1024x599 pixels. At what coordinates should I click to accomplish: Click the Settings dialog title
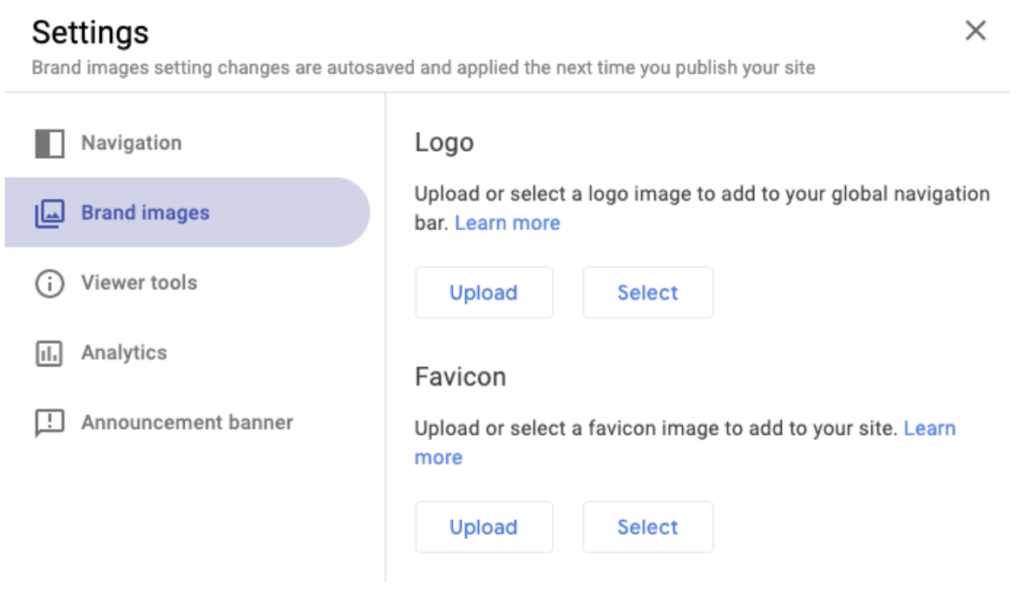[x=90, y=32]
